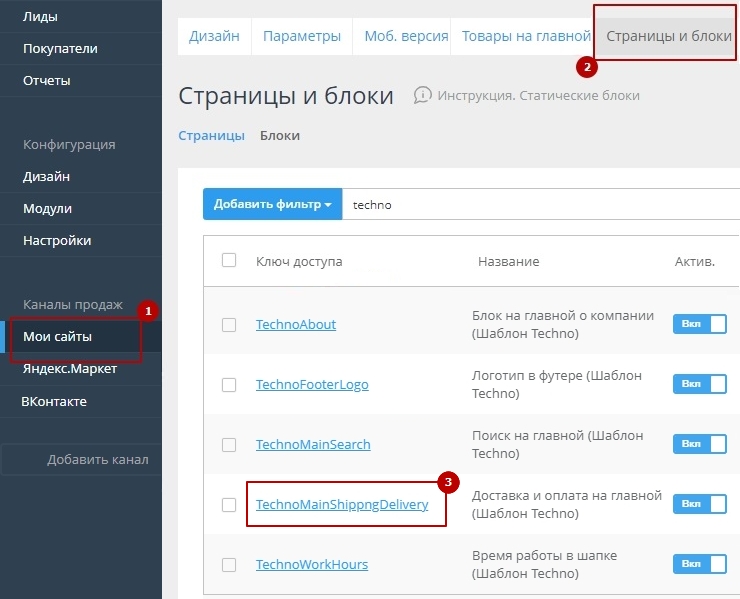Tick the TechnoMainSearch row checkbox
This screenshot has width=740, height=599.
click(229, 444)
